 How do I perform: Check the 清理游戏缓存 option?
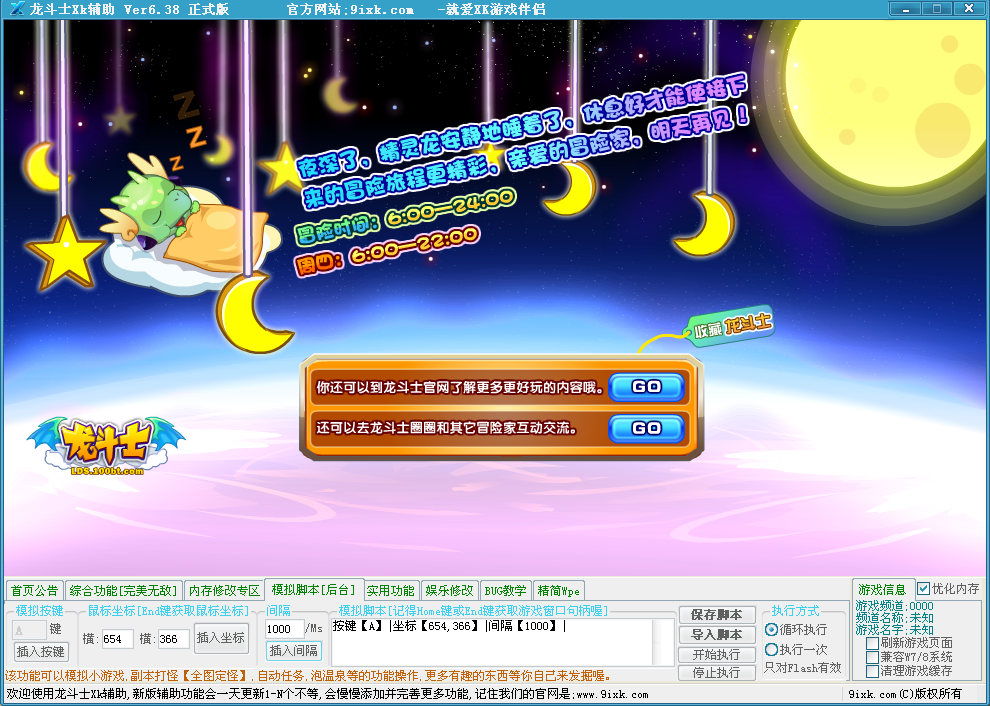point(873,671)
